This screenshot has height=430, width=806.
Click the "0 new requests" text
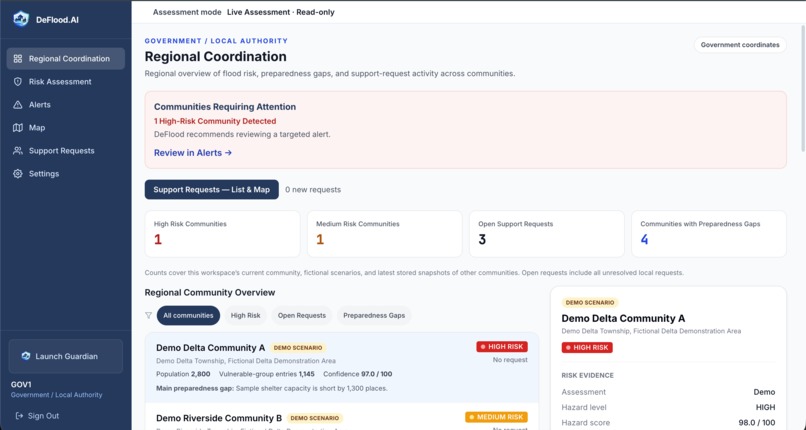[x=313, y=190]
